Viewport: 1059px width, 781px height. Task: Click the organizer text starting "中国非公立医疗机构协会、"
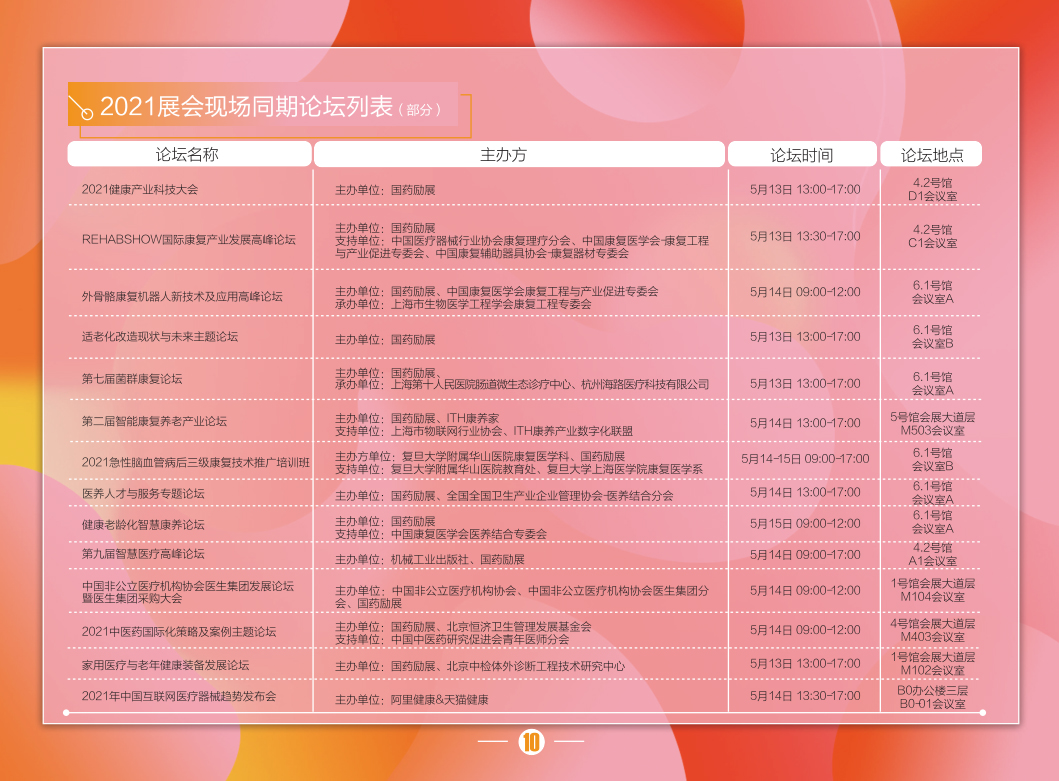pyautogui.click(x=522, y=597)
